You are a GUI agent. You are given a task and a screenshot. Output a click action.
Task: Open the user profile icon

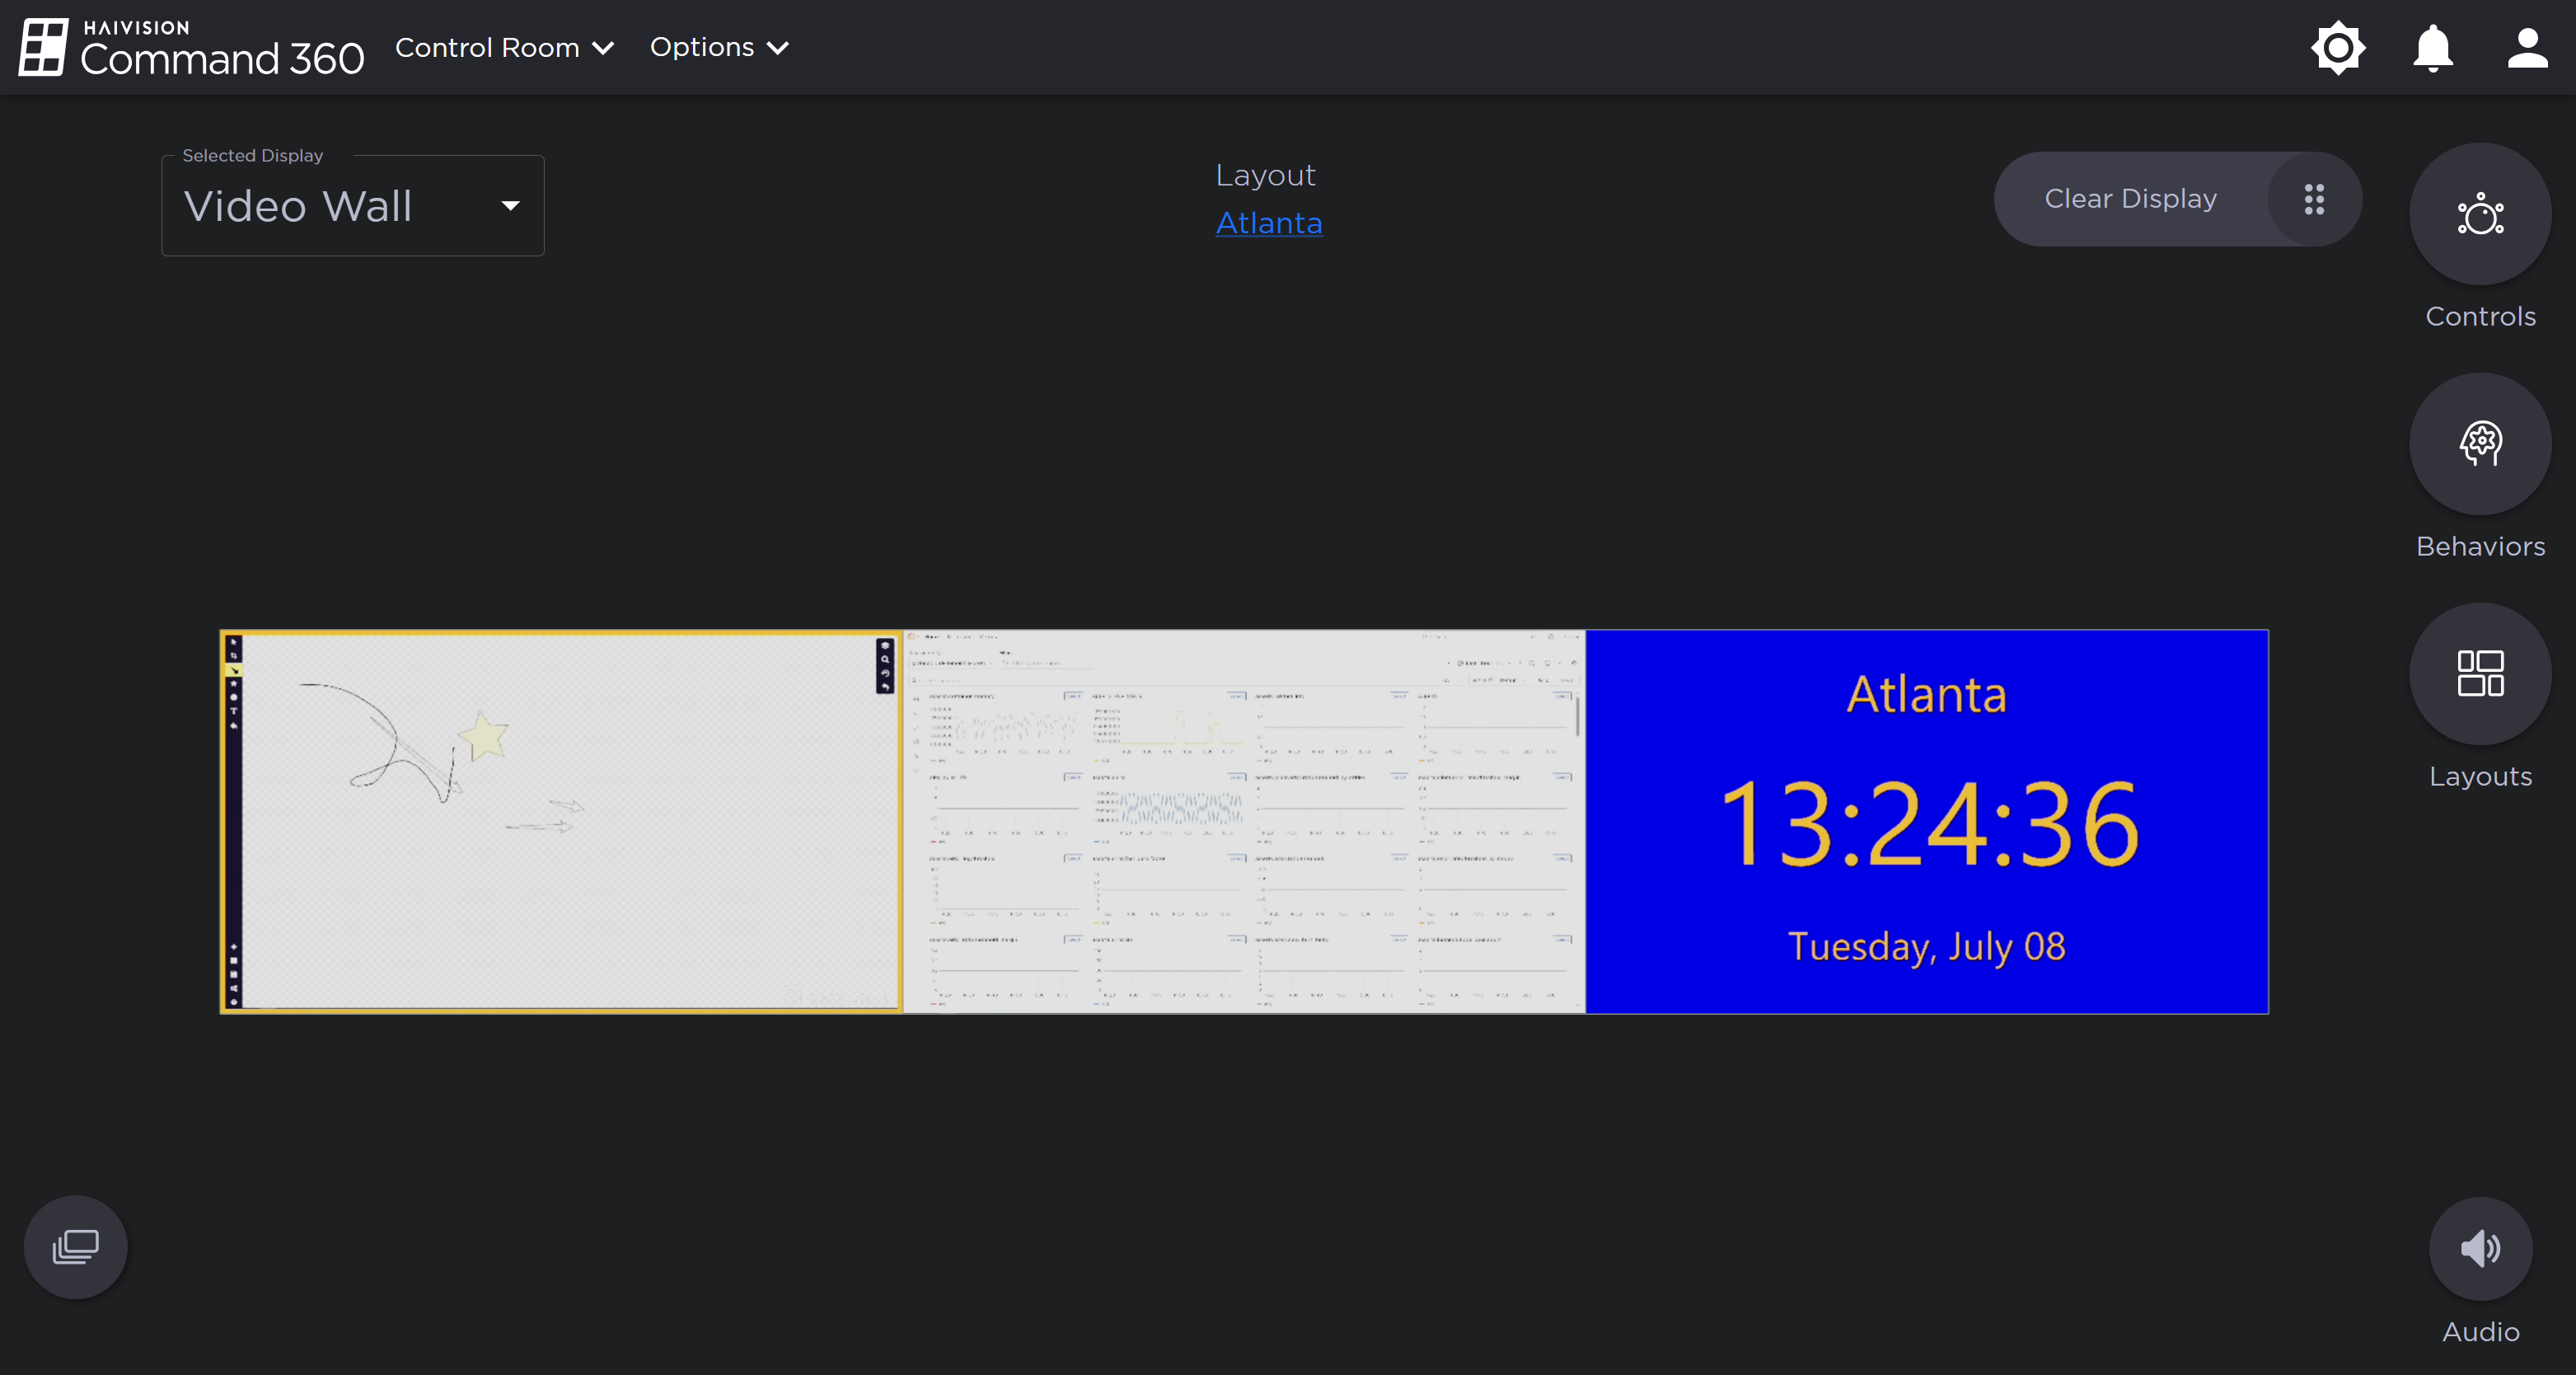2526,47
